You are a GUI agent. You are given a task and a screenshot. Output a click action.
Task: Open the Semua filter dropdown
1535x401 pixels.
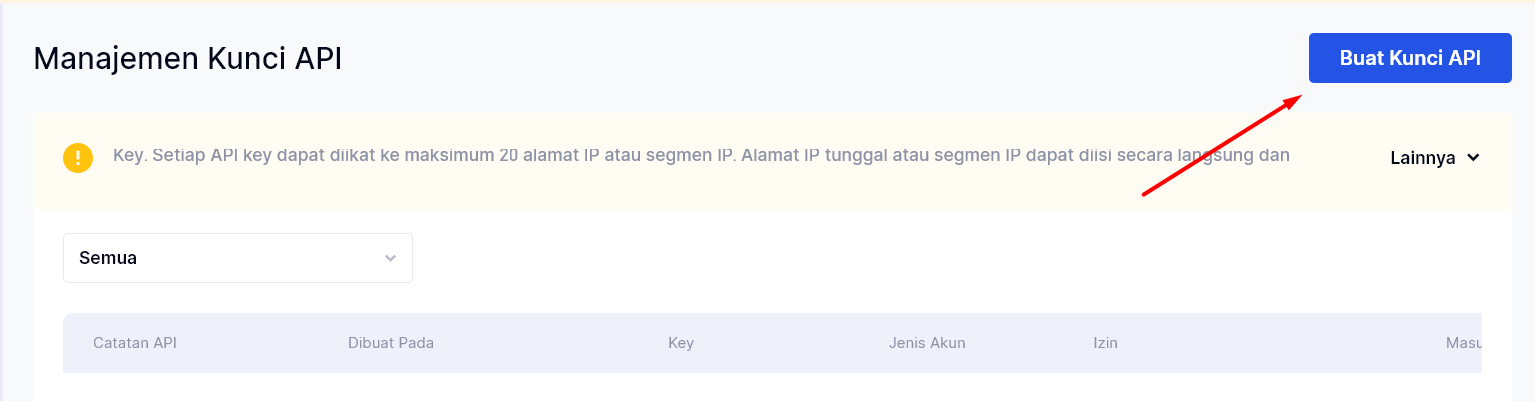click(x=238, y=258)
